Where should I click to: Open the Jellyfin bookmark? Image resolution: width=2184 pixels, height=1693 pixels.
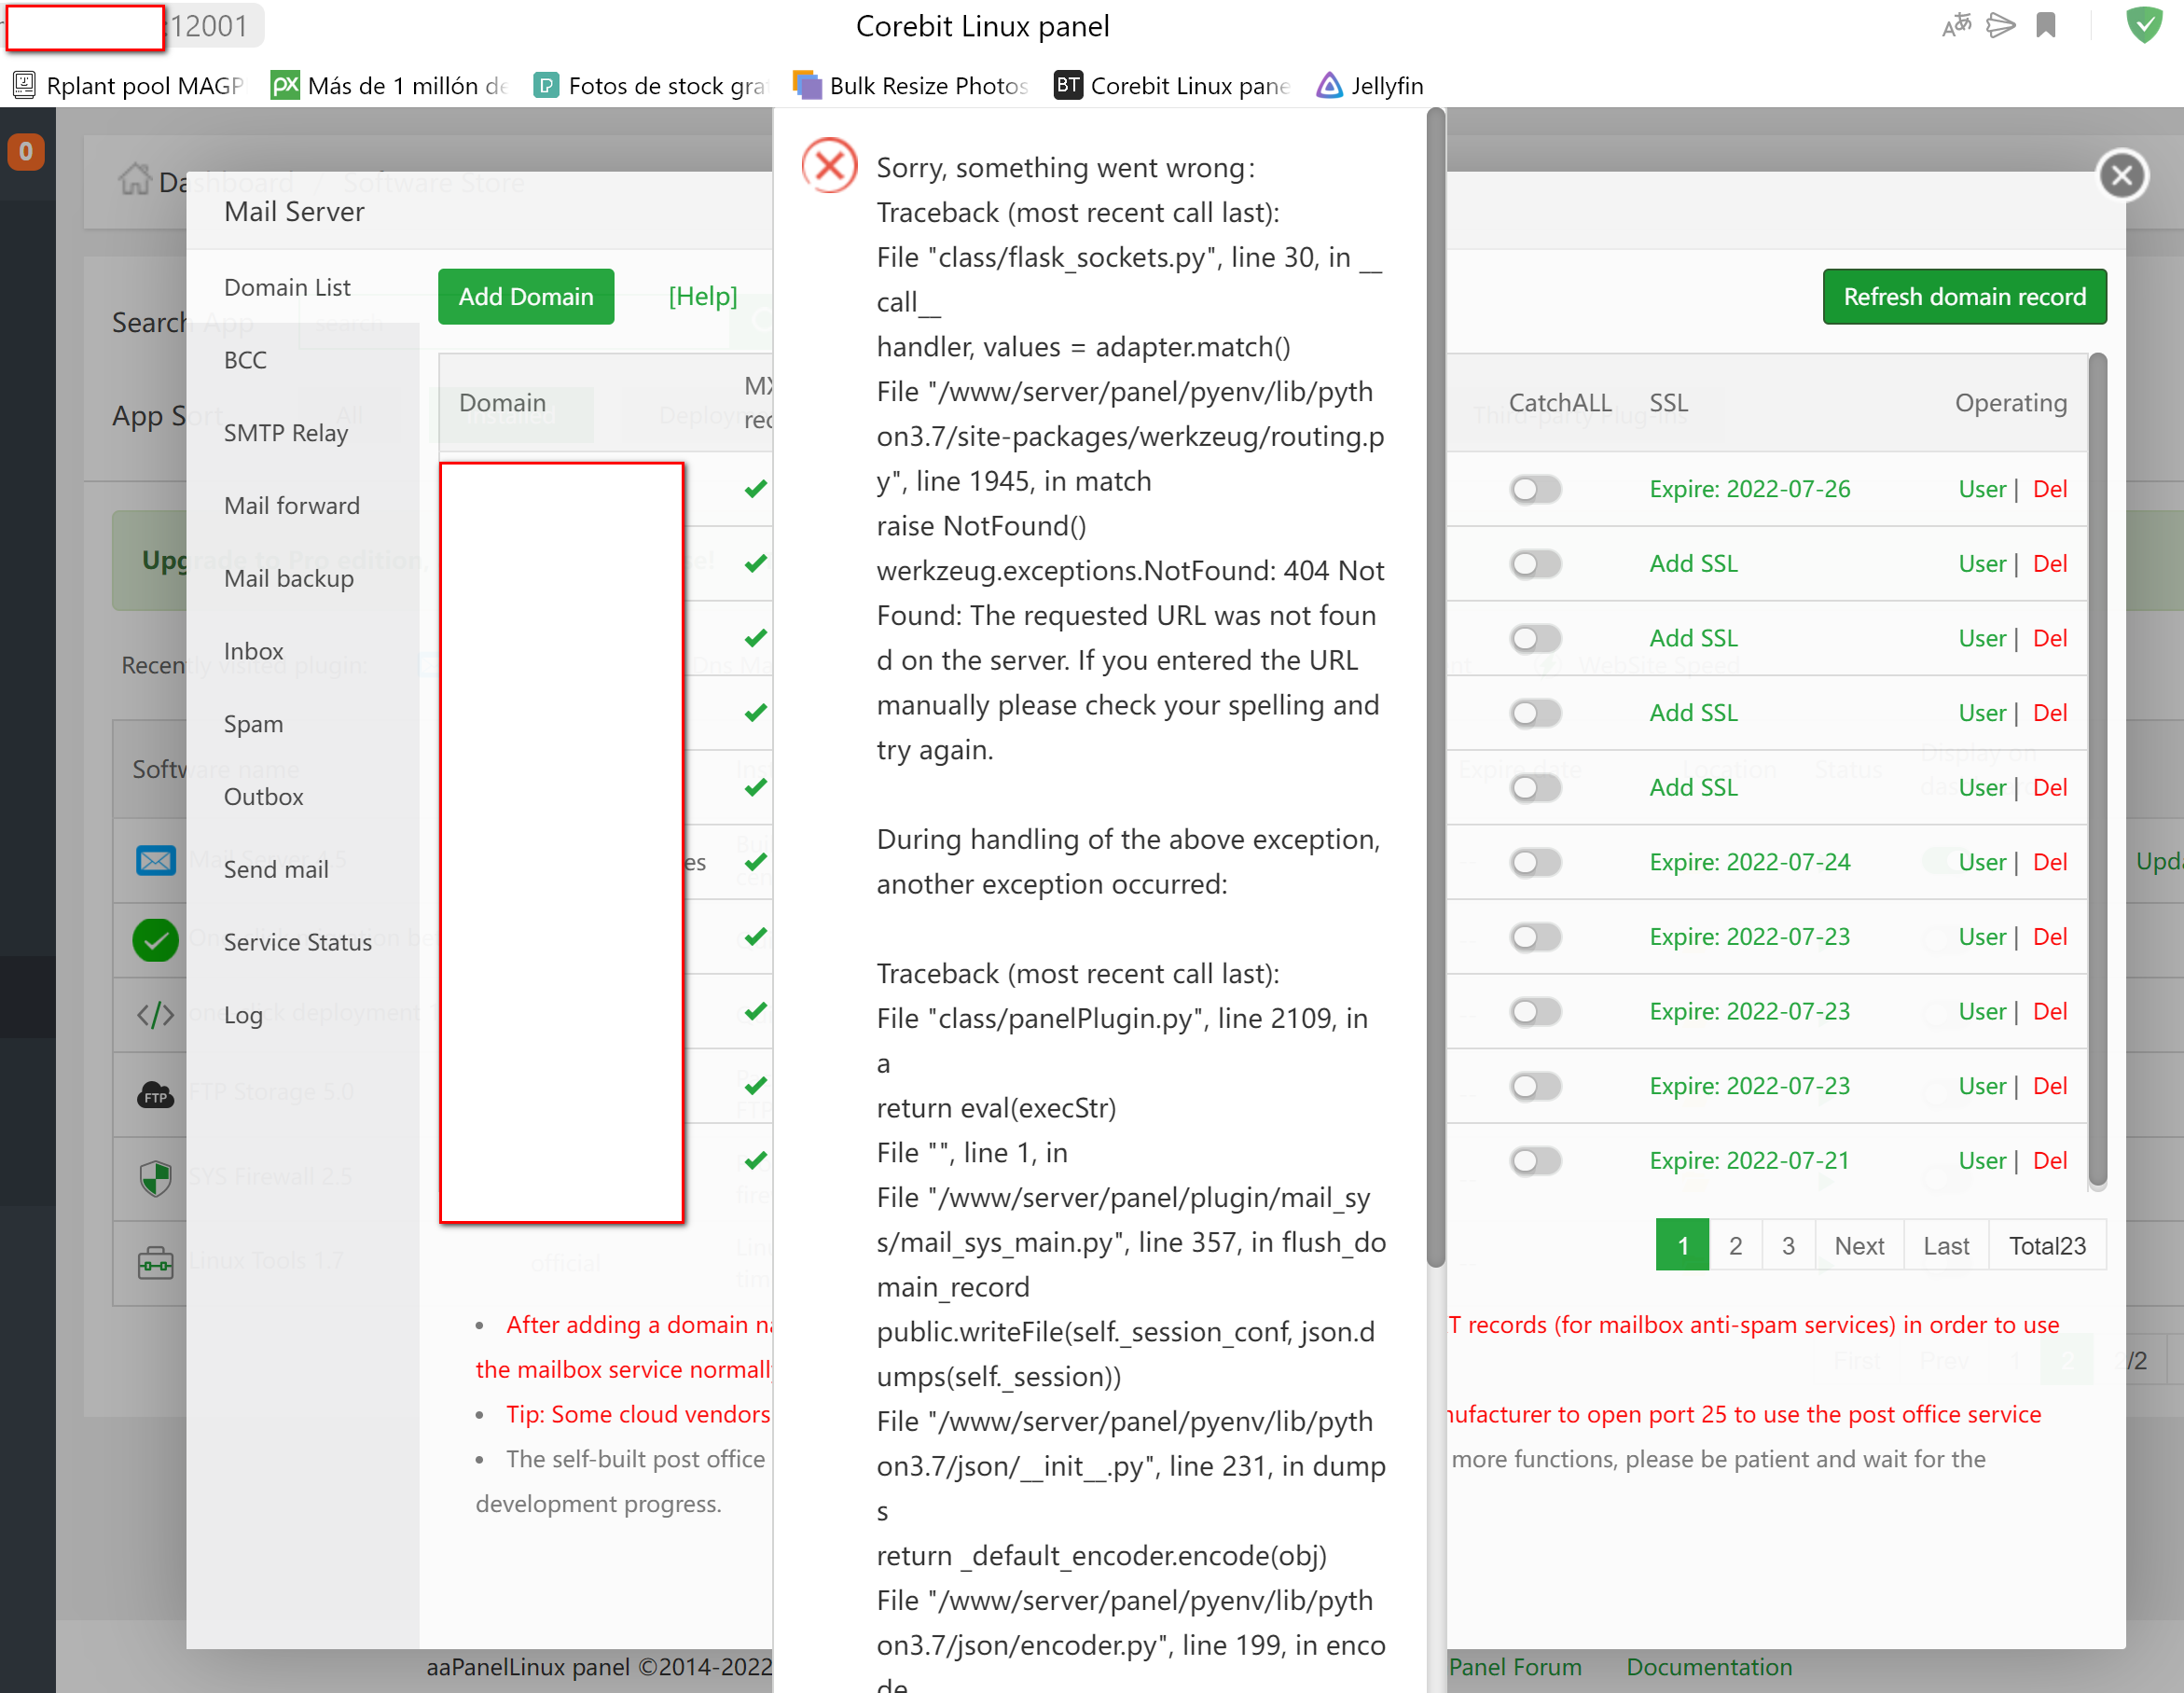click(1369, 86)
